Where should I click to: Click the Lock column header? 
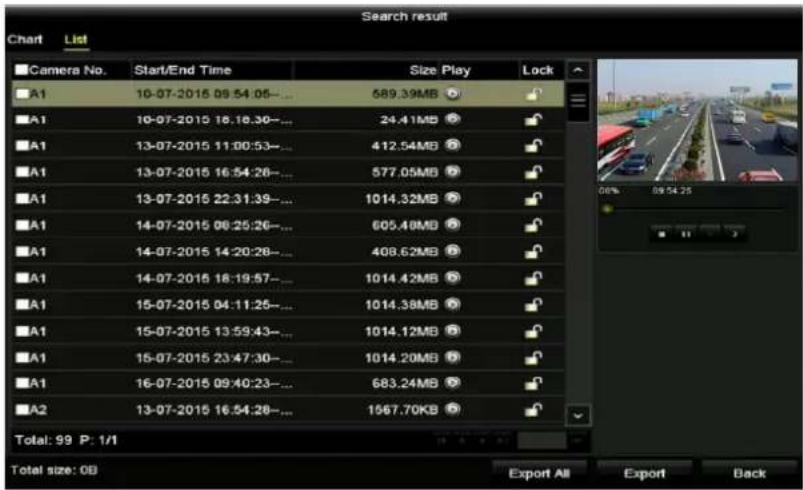pos(538,70)
